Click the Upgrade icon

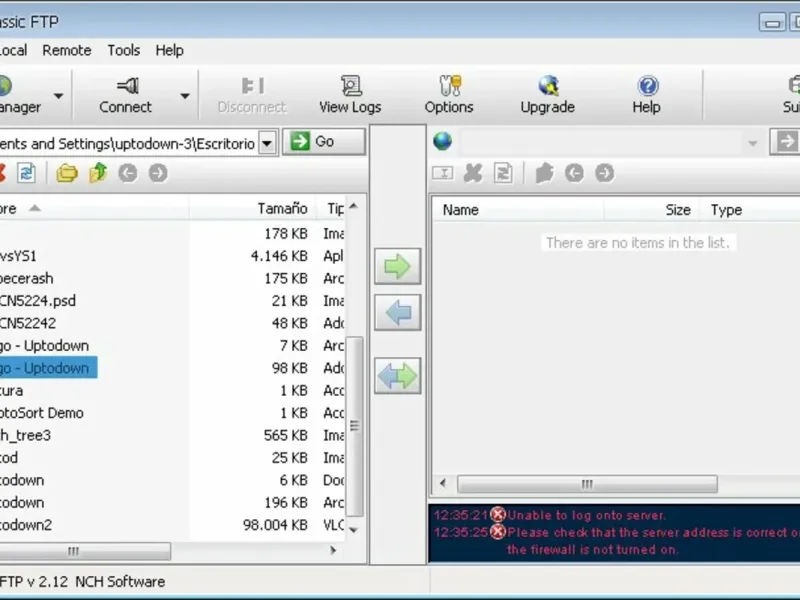(548, 86)
